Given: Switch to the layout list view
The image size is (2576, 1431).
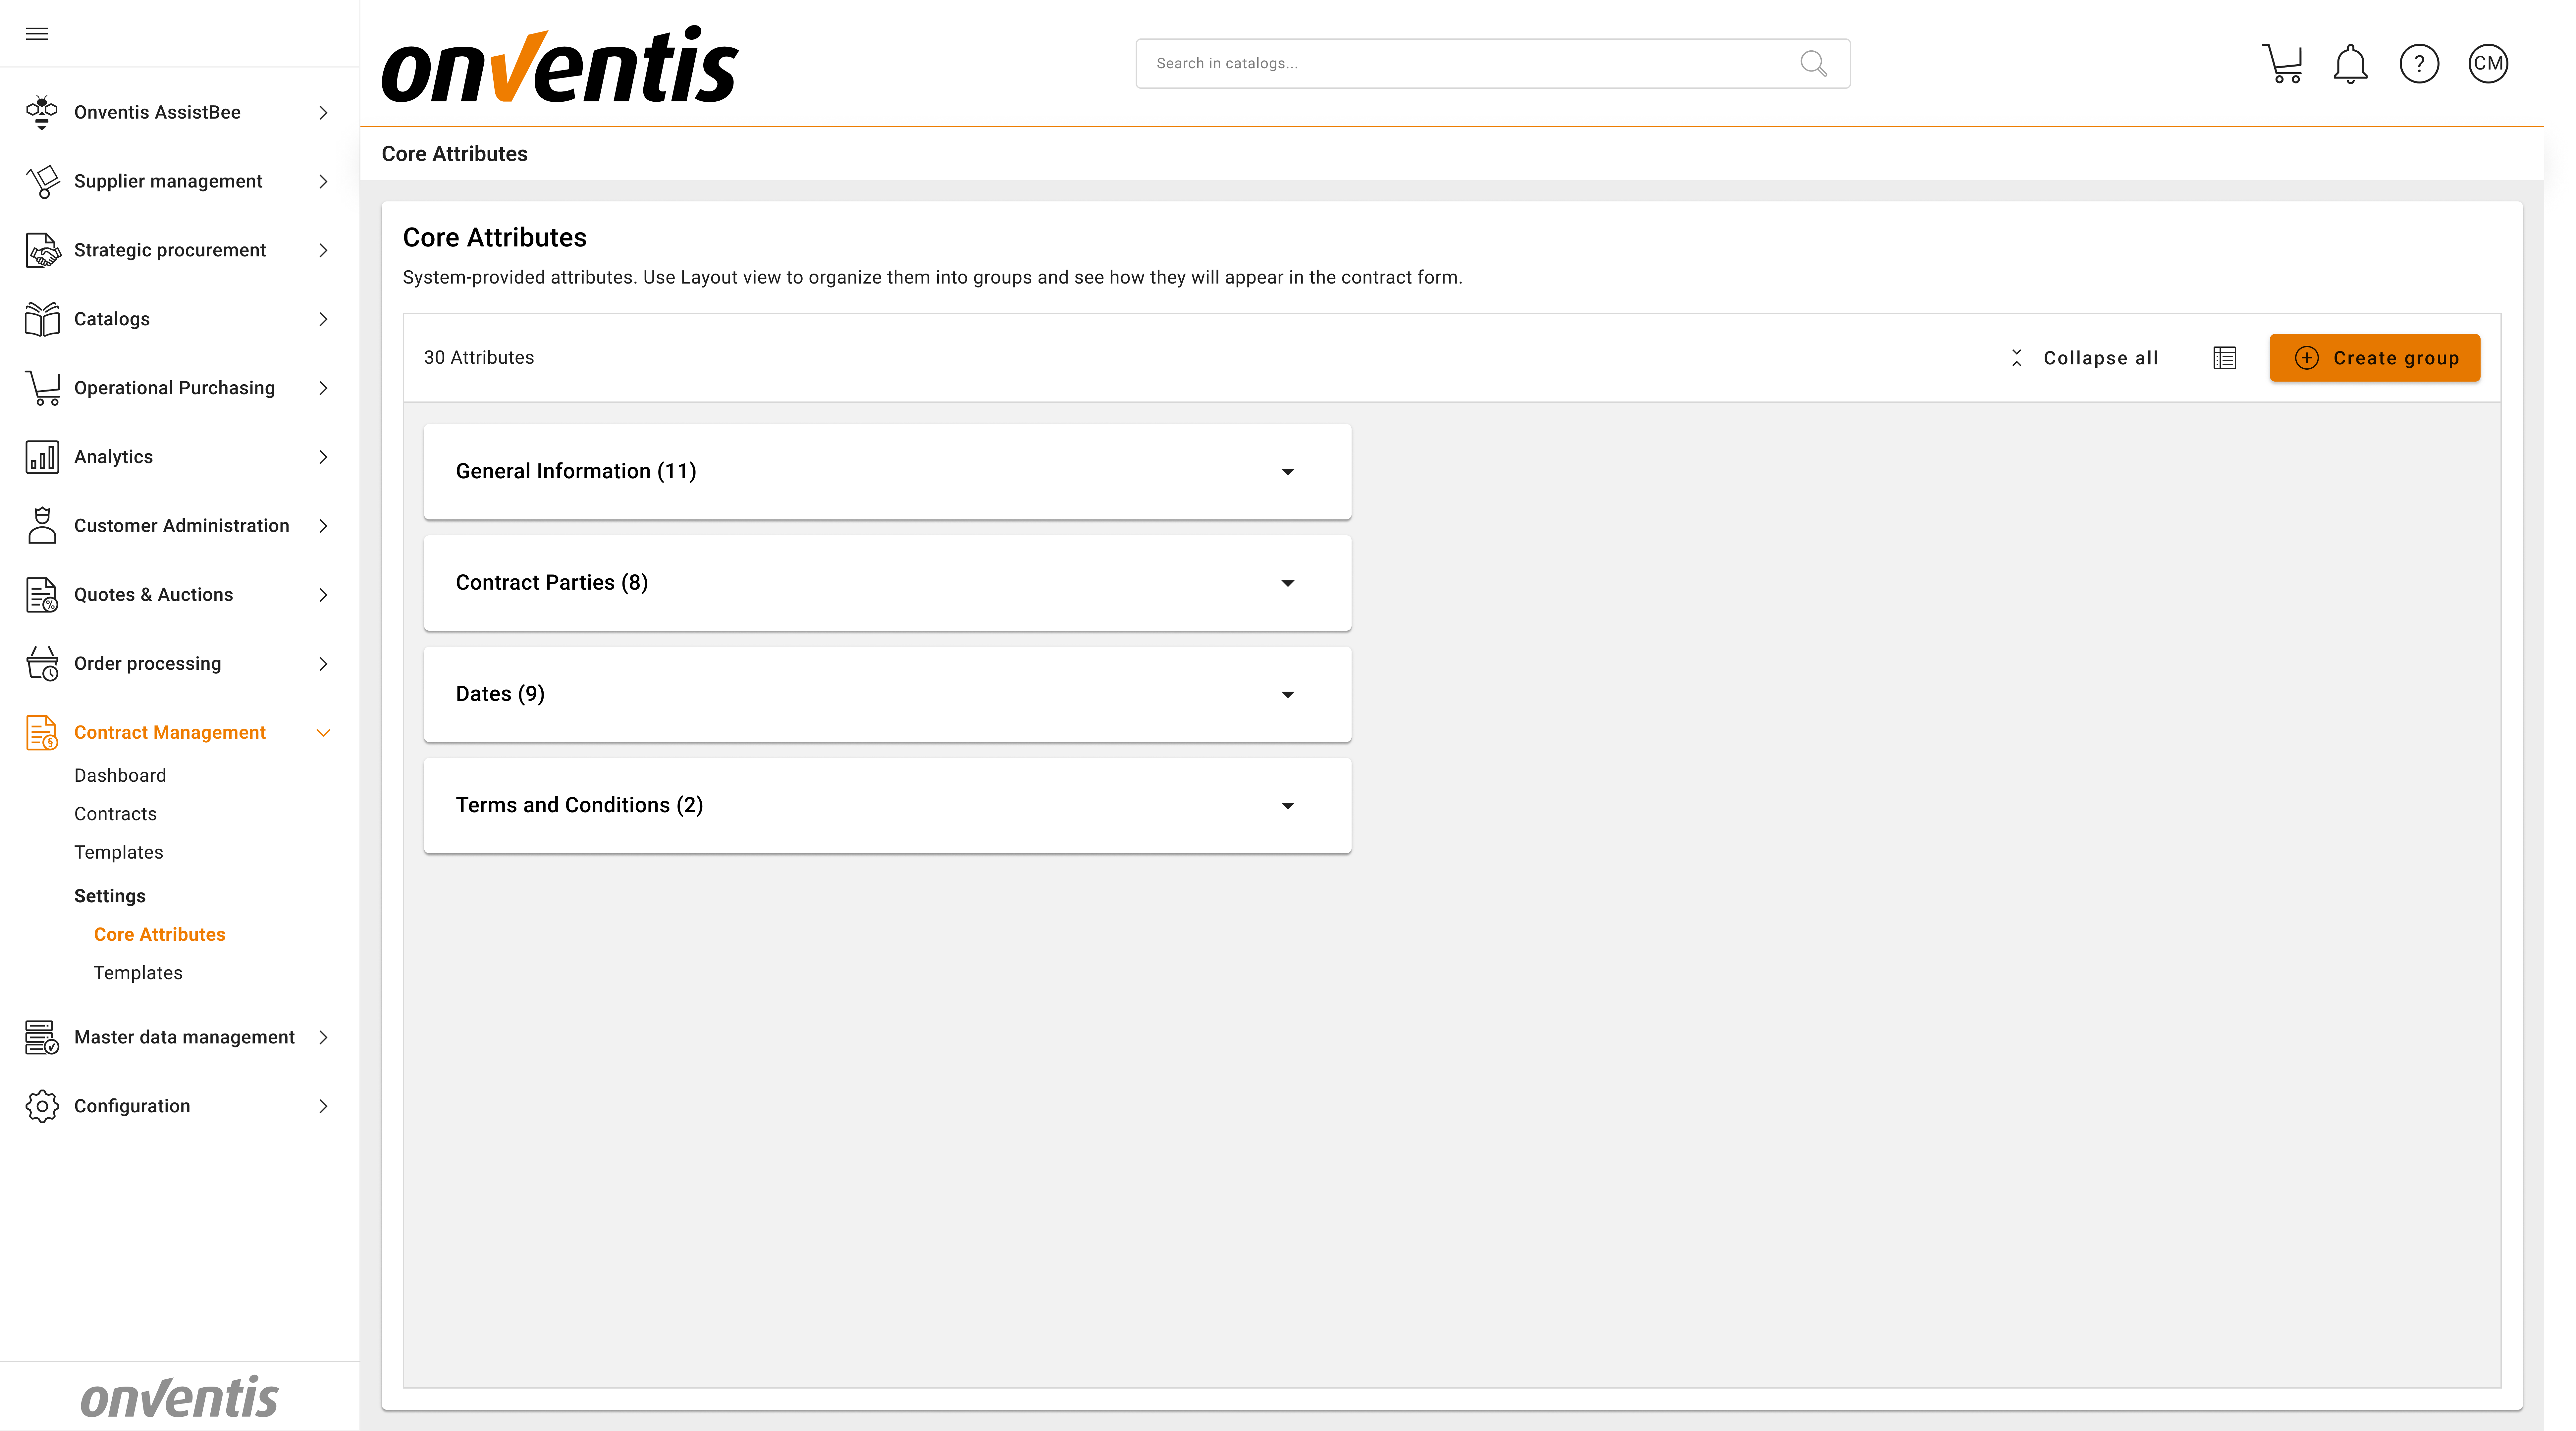Looking at the screenshot, I should [x=2224, y=357].
